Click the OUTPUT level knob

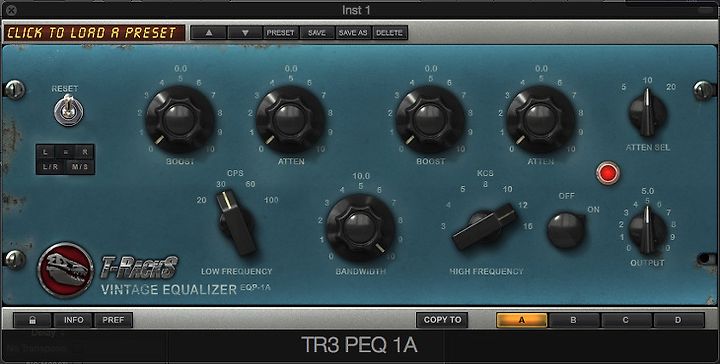coord(647,230)
